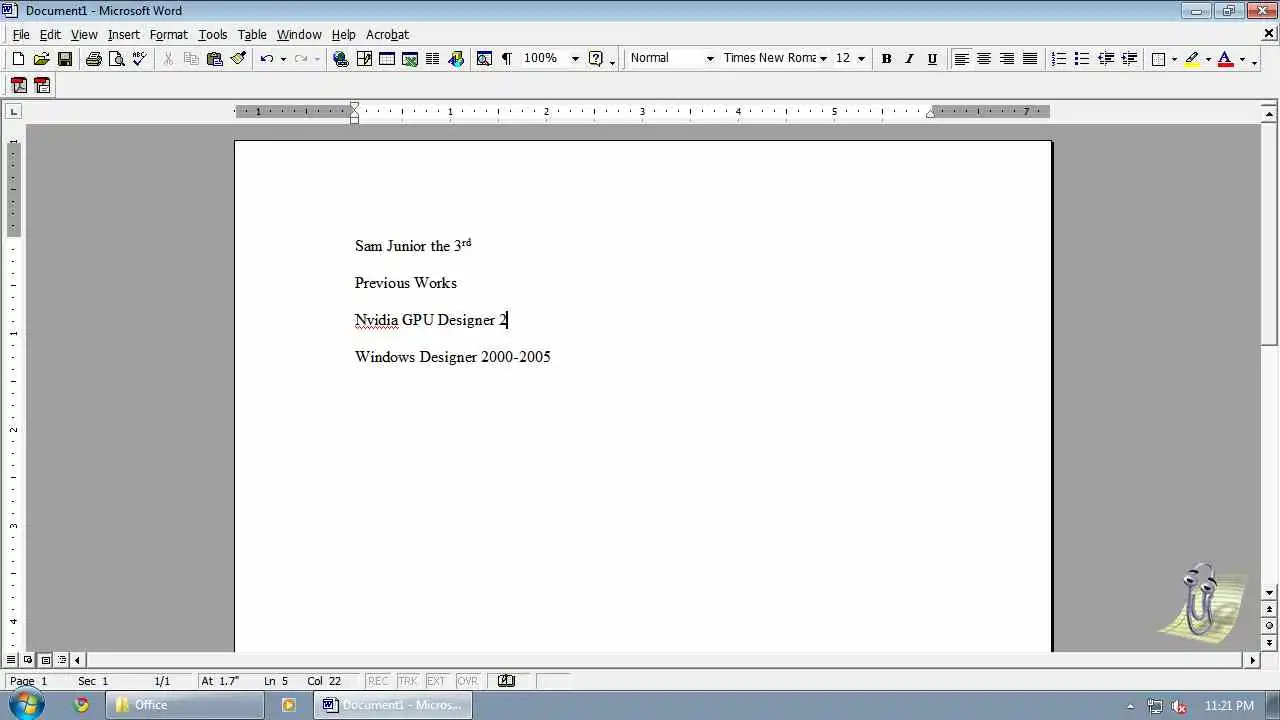This screenshot has width=1280, height=720.
Task: Set text columns
Action: [433, 59]
